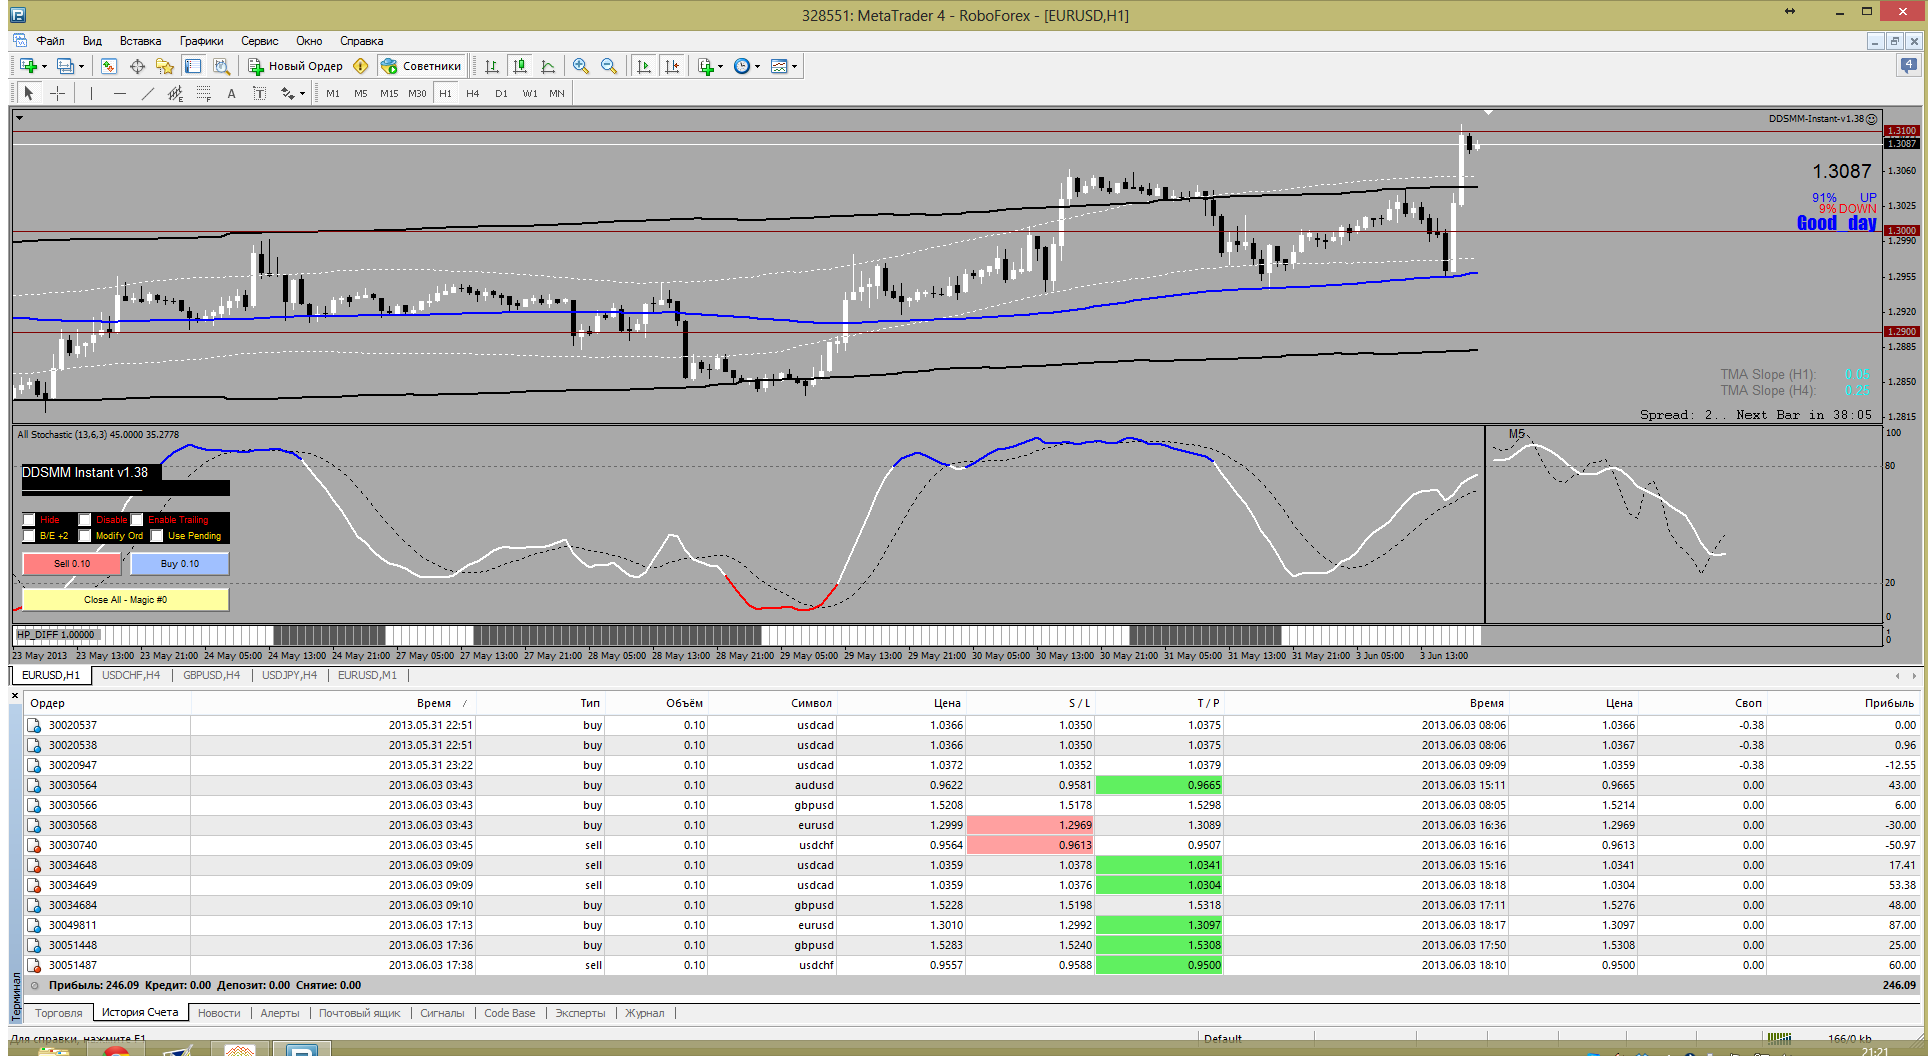Check the Modify Ord box
The height and width of the screenshot is (1056, 1932).
click(x=85, y=536)
